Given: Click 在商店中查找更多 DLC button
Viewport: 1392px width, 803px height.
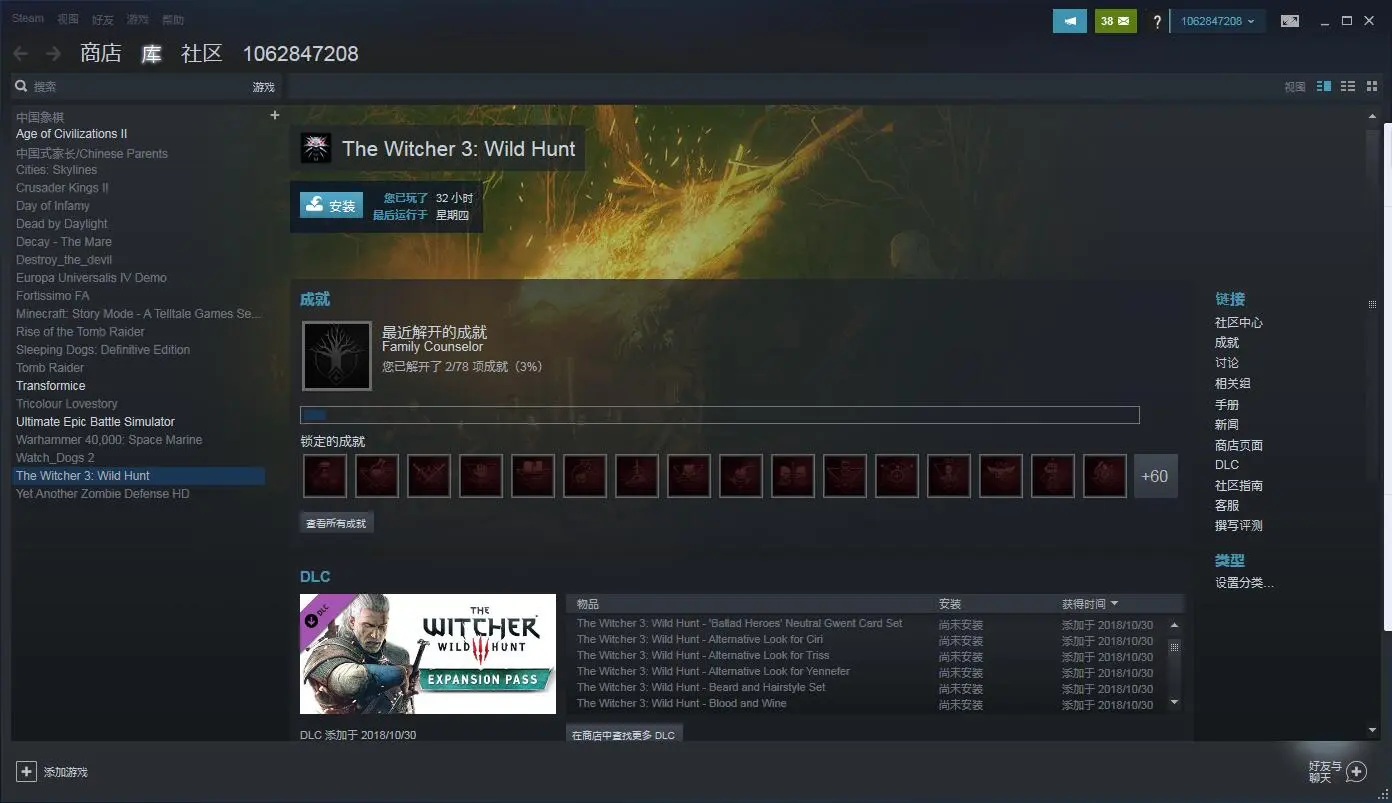Looking at the screenshot, I should (x=623, y=734).
